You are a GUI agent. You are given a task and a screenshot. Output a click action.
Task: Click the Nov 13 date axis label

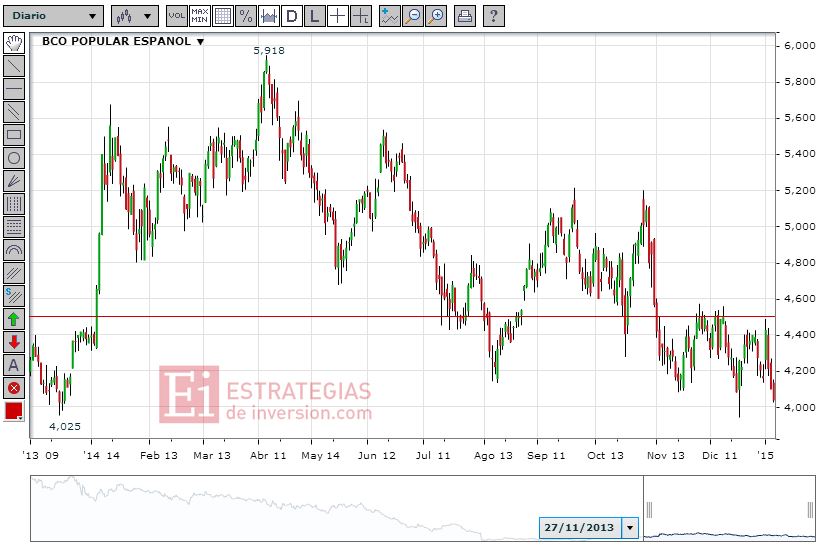pyautogui.click(x=665, y=455)
